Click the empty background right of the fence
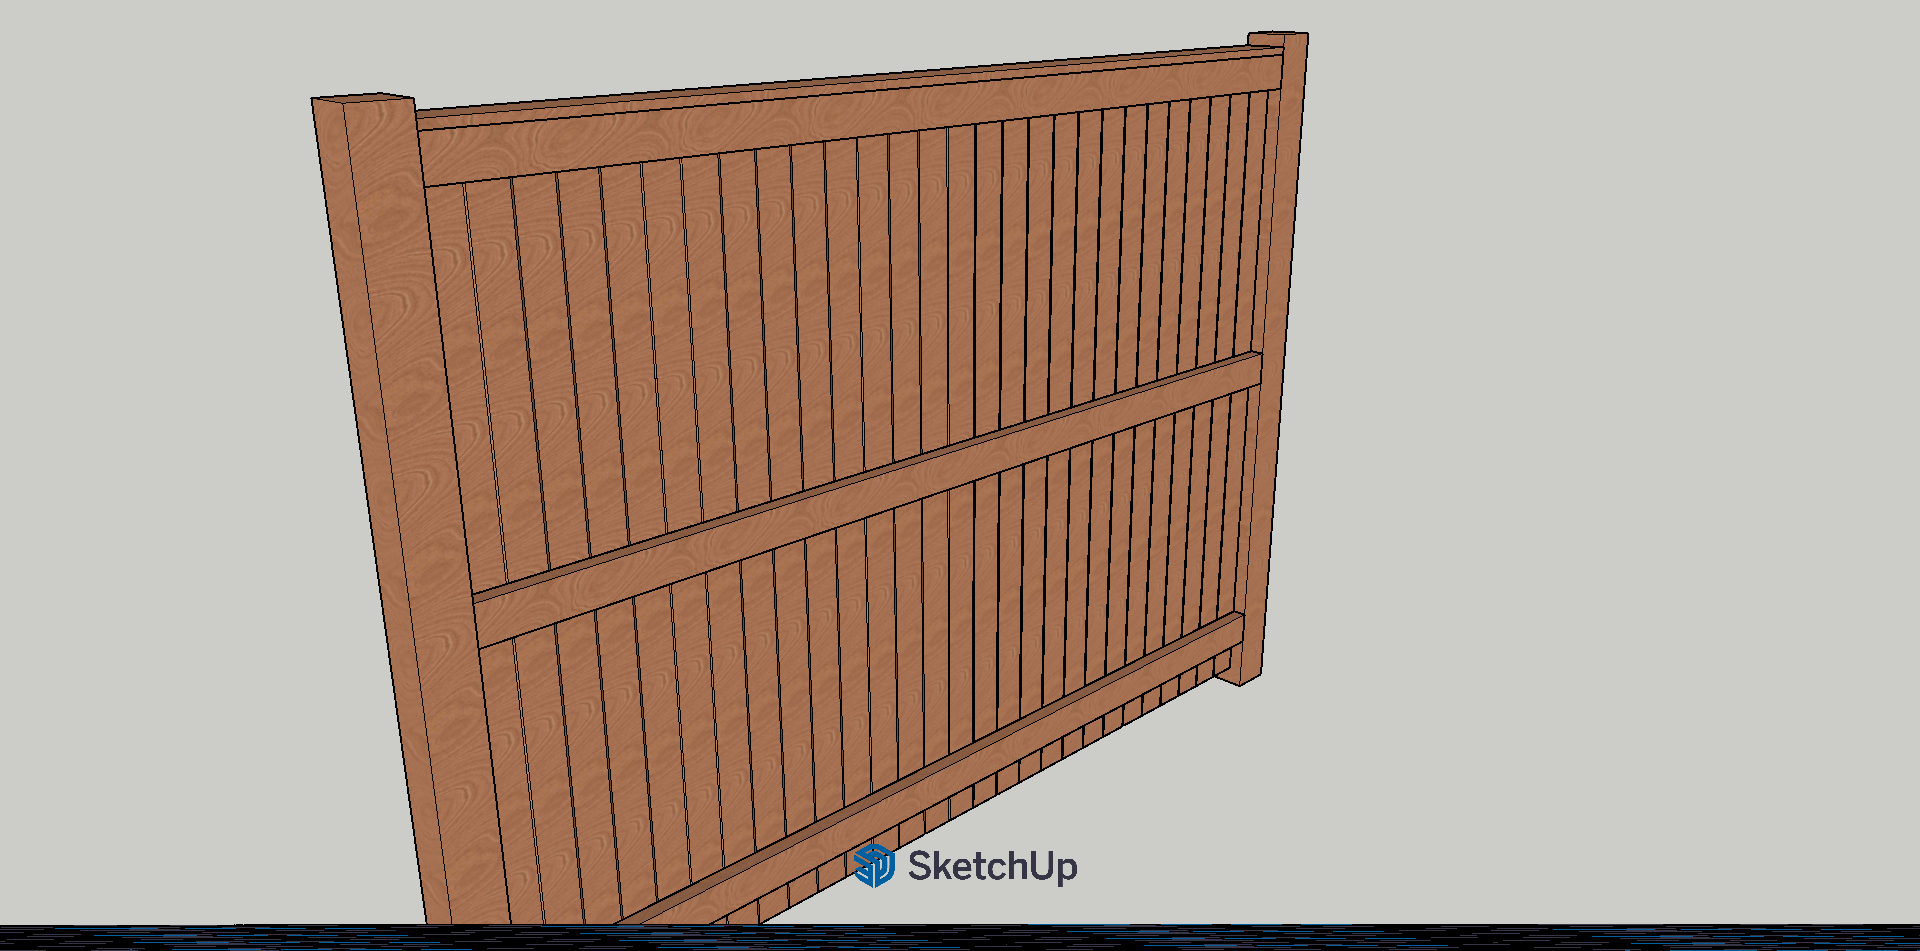 1600,400
